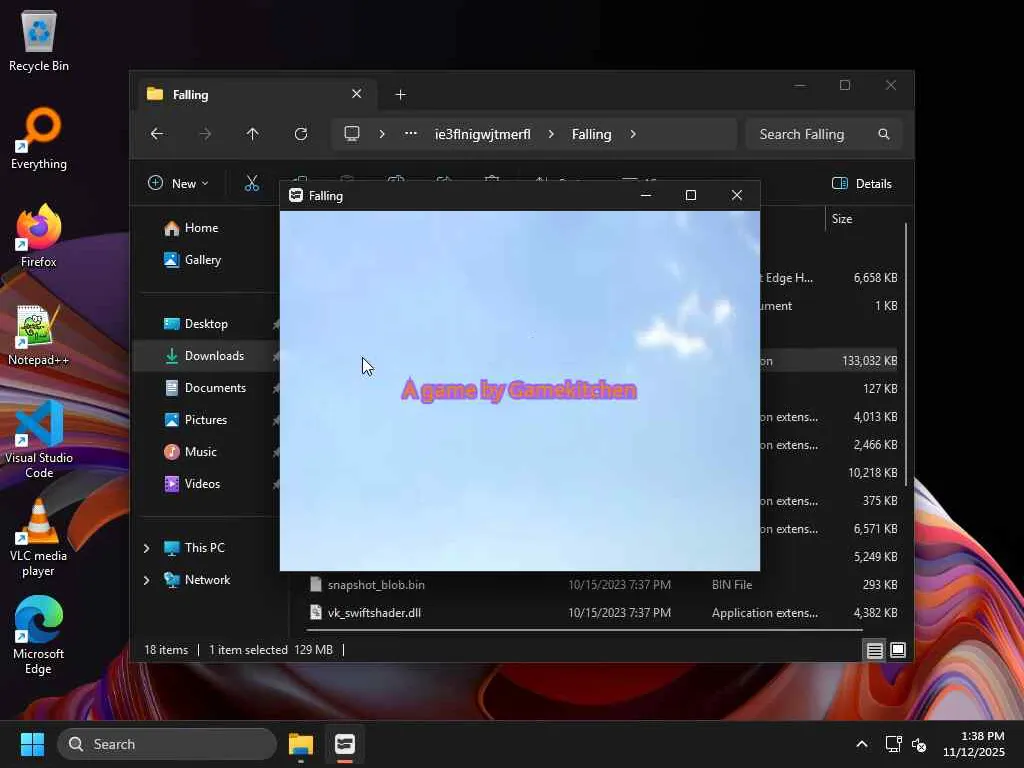This screenshot has height=768, width=1024.
Task: Open Microsoft Edge desktop shortcut
Action: coord(39,635)
